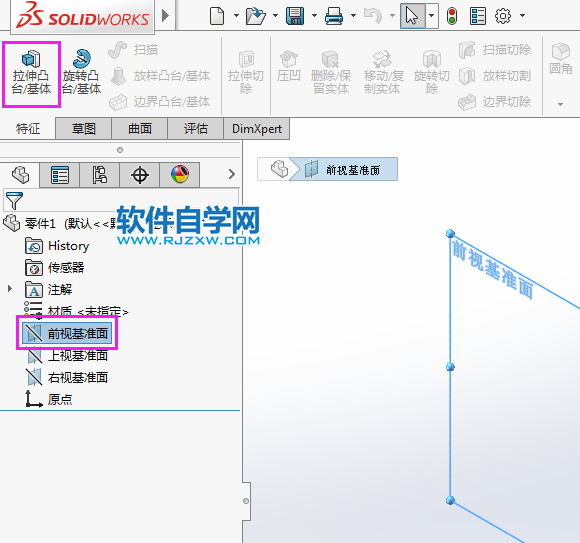This screenshot has height=543, width=580.
Task: Open the Options gear dropdown arrow
Action: click(x=522, y=16)
